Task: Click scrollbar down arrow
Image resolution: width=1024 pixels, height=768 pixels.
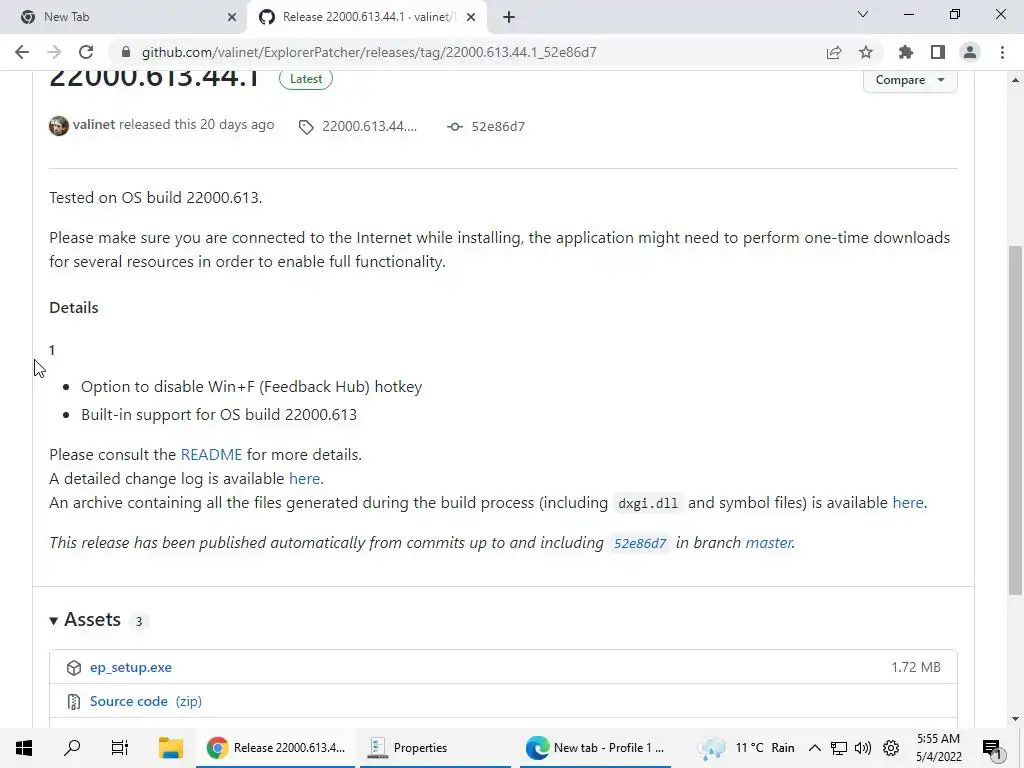Action: coord(1016,718)
